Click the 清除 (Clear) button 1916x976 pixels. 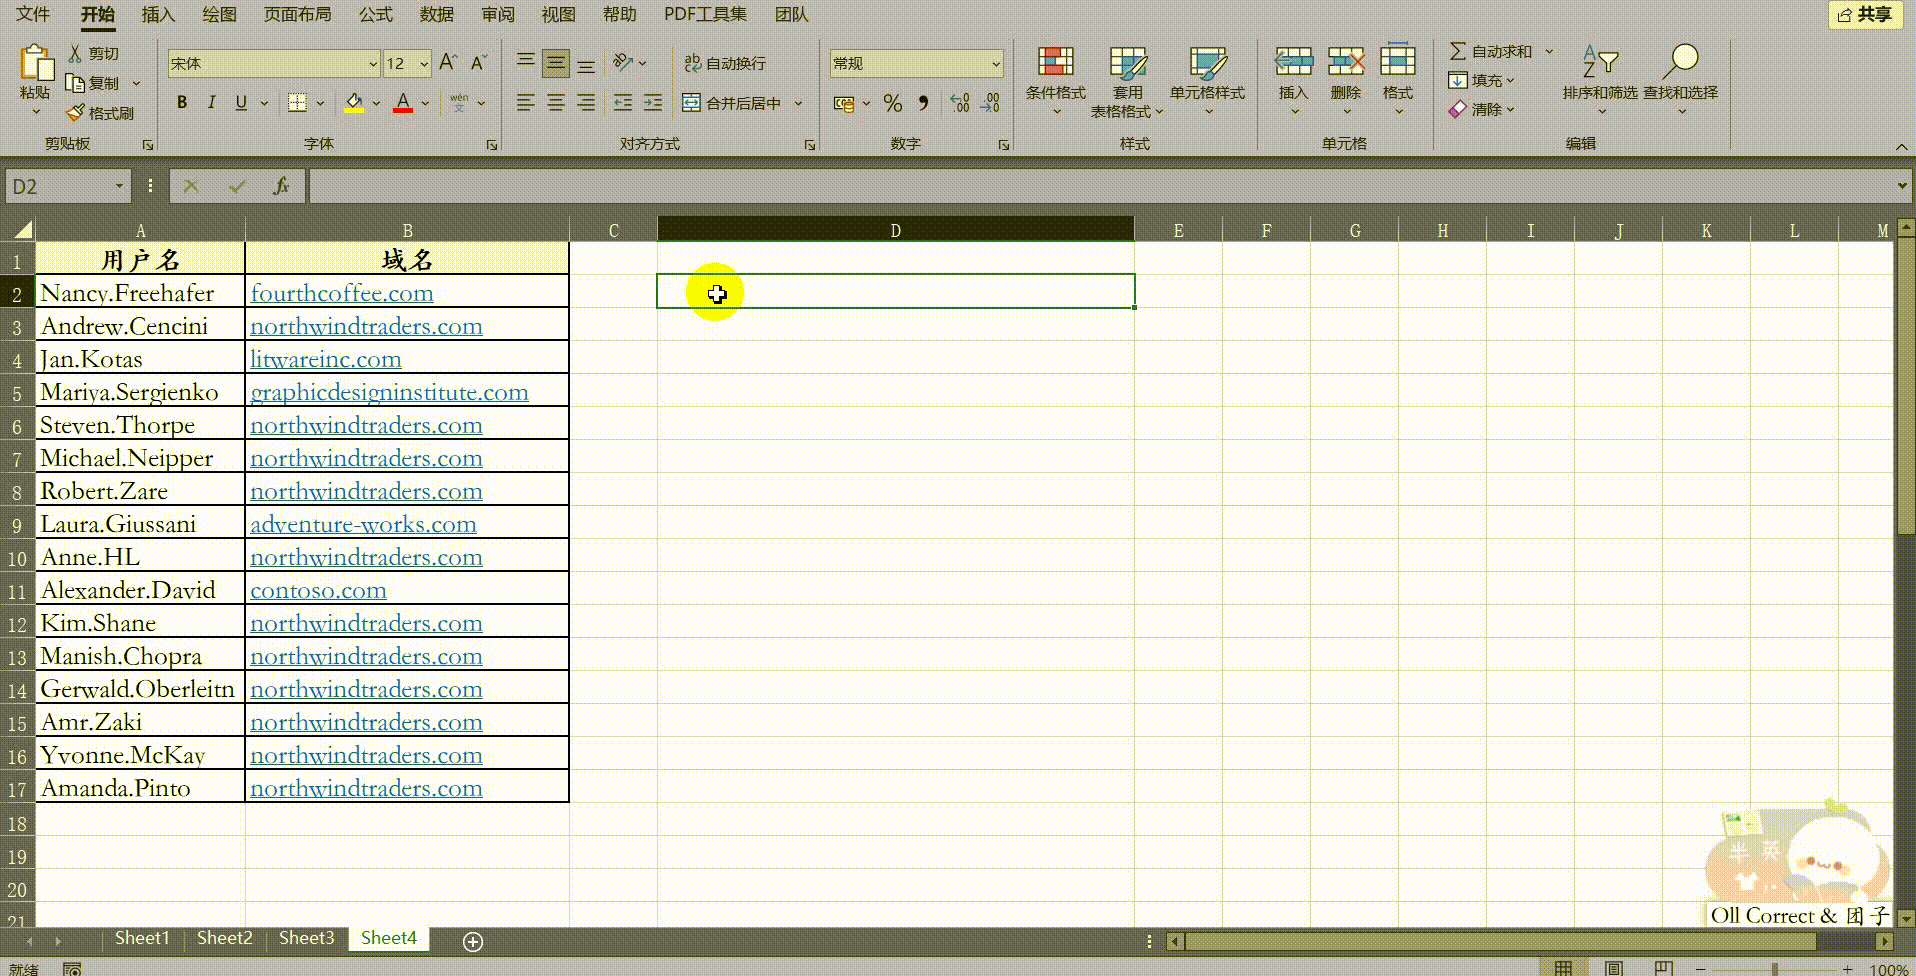click(1482, 109)
